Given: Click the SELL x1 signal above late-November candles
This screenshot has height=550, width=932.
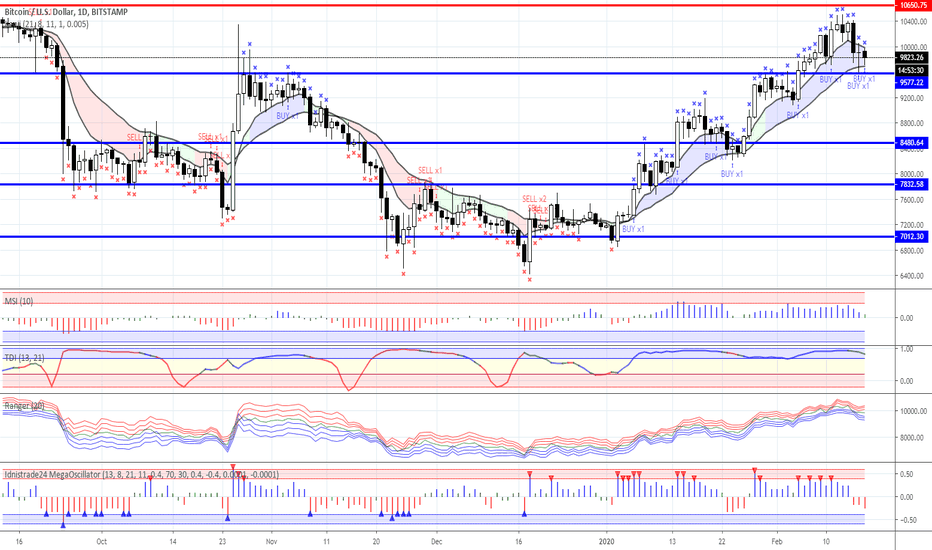Looking at the screenshot, I should 430,171.
